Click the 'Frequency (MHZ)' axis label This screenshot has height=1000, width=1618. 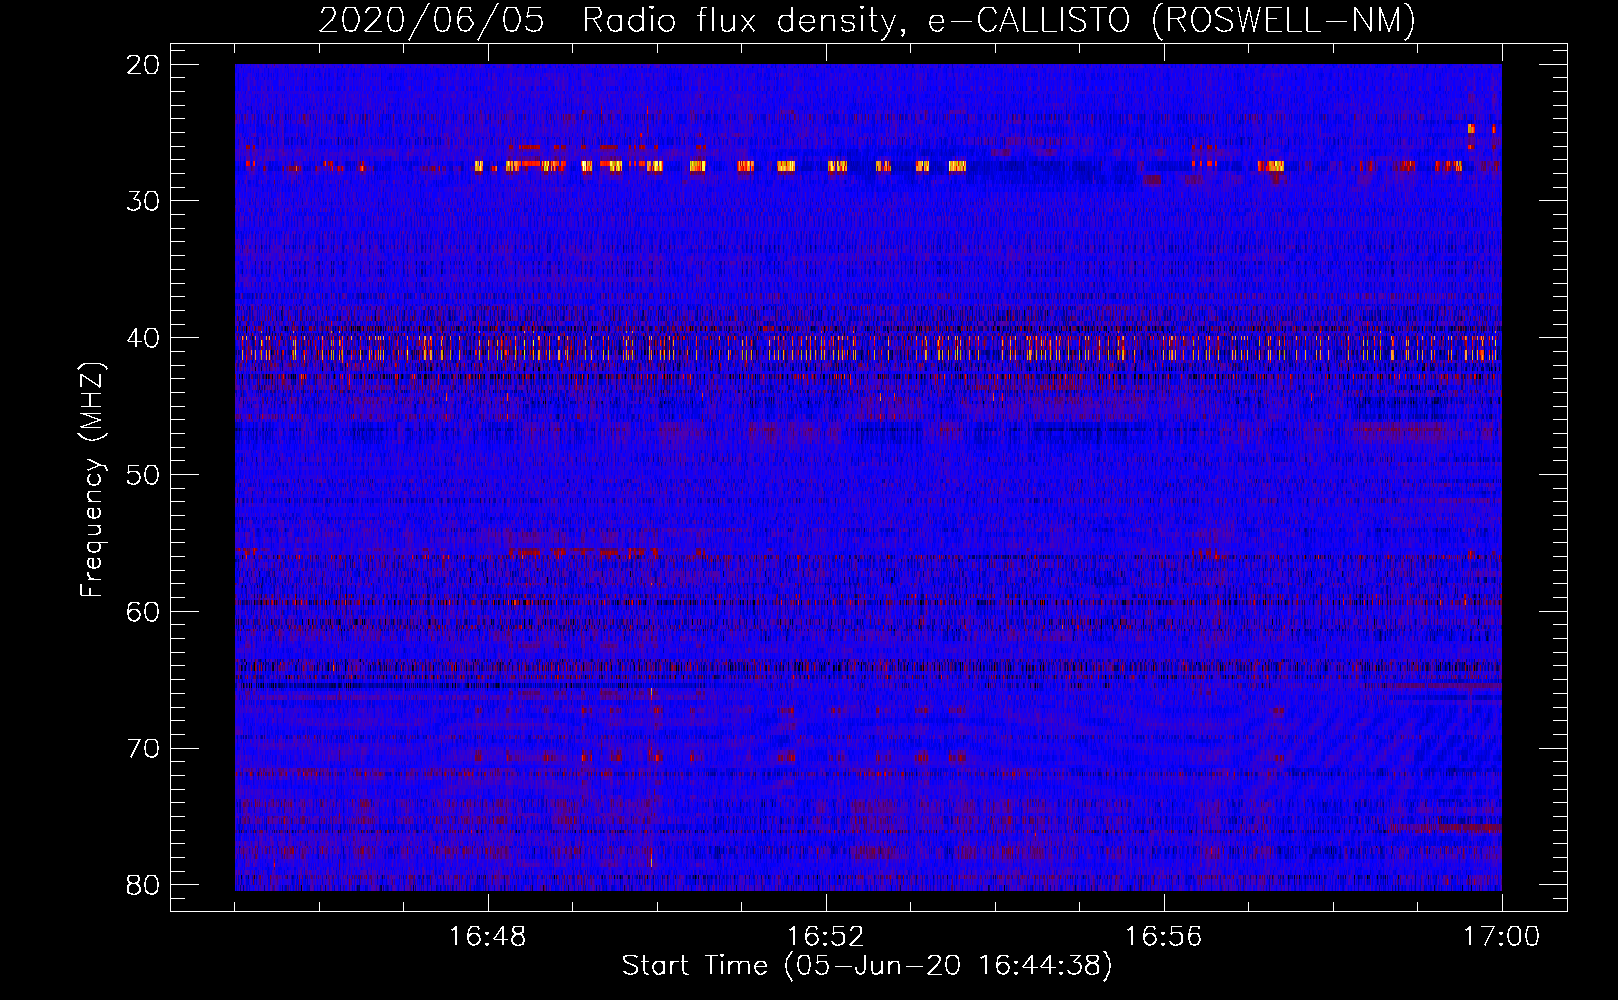92,480
